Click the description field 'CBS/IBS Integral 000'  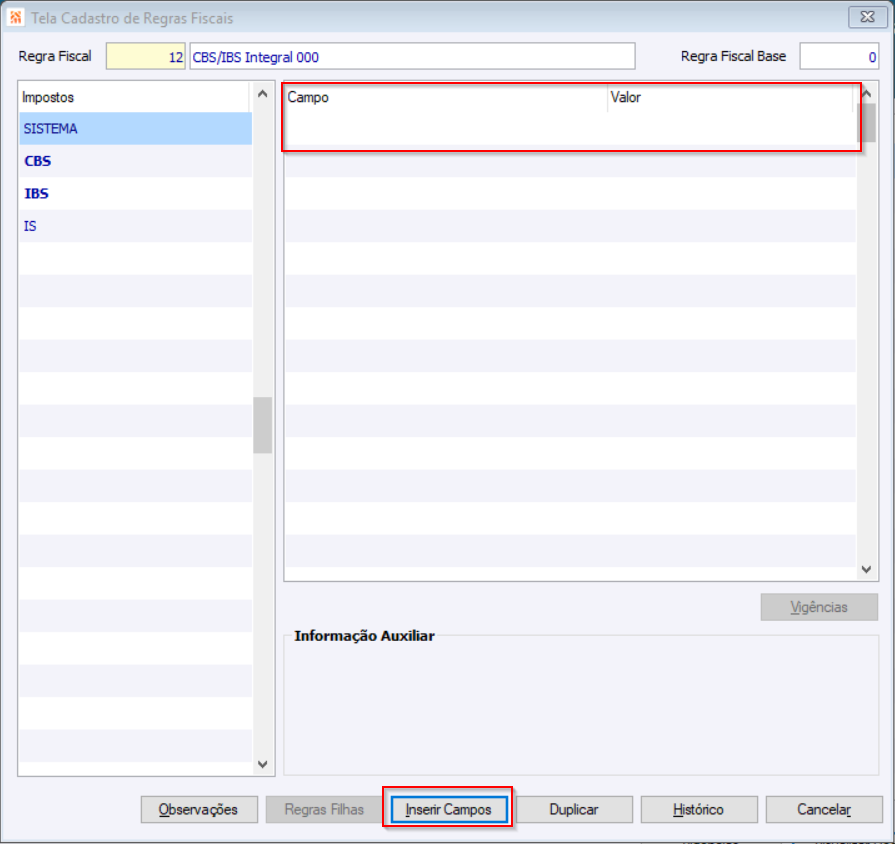point(412,56)
